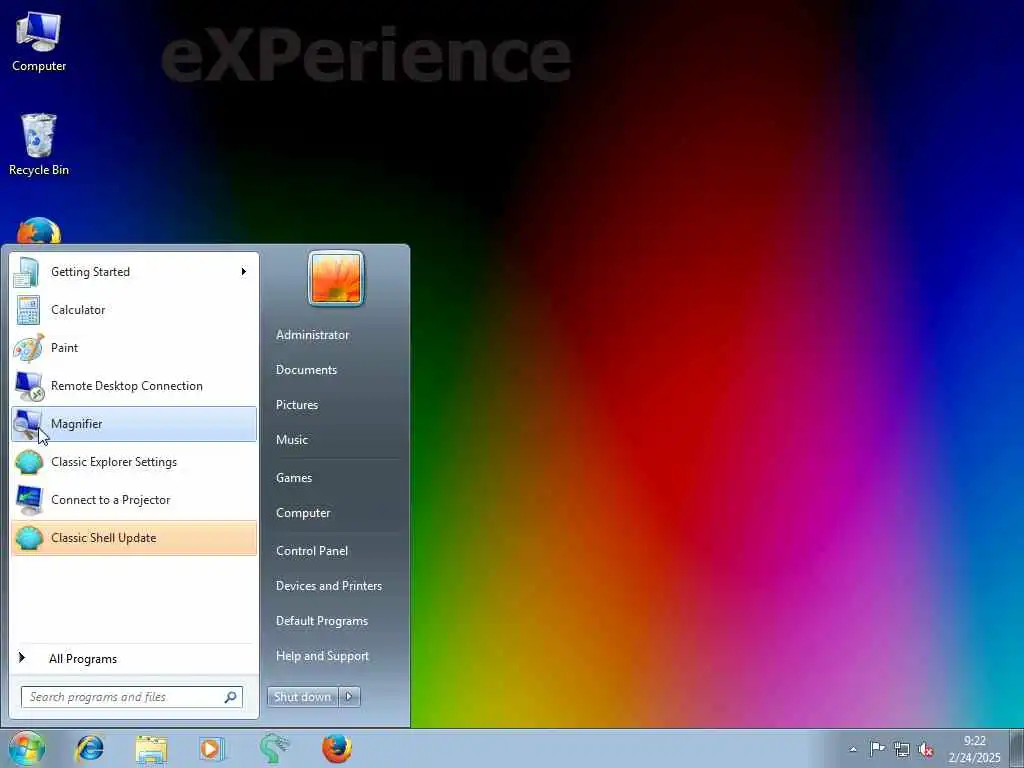Open Games from Start menu
Viewport: 1024px width, 768px height.
click(294, 478)
